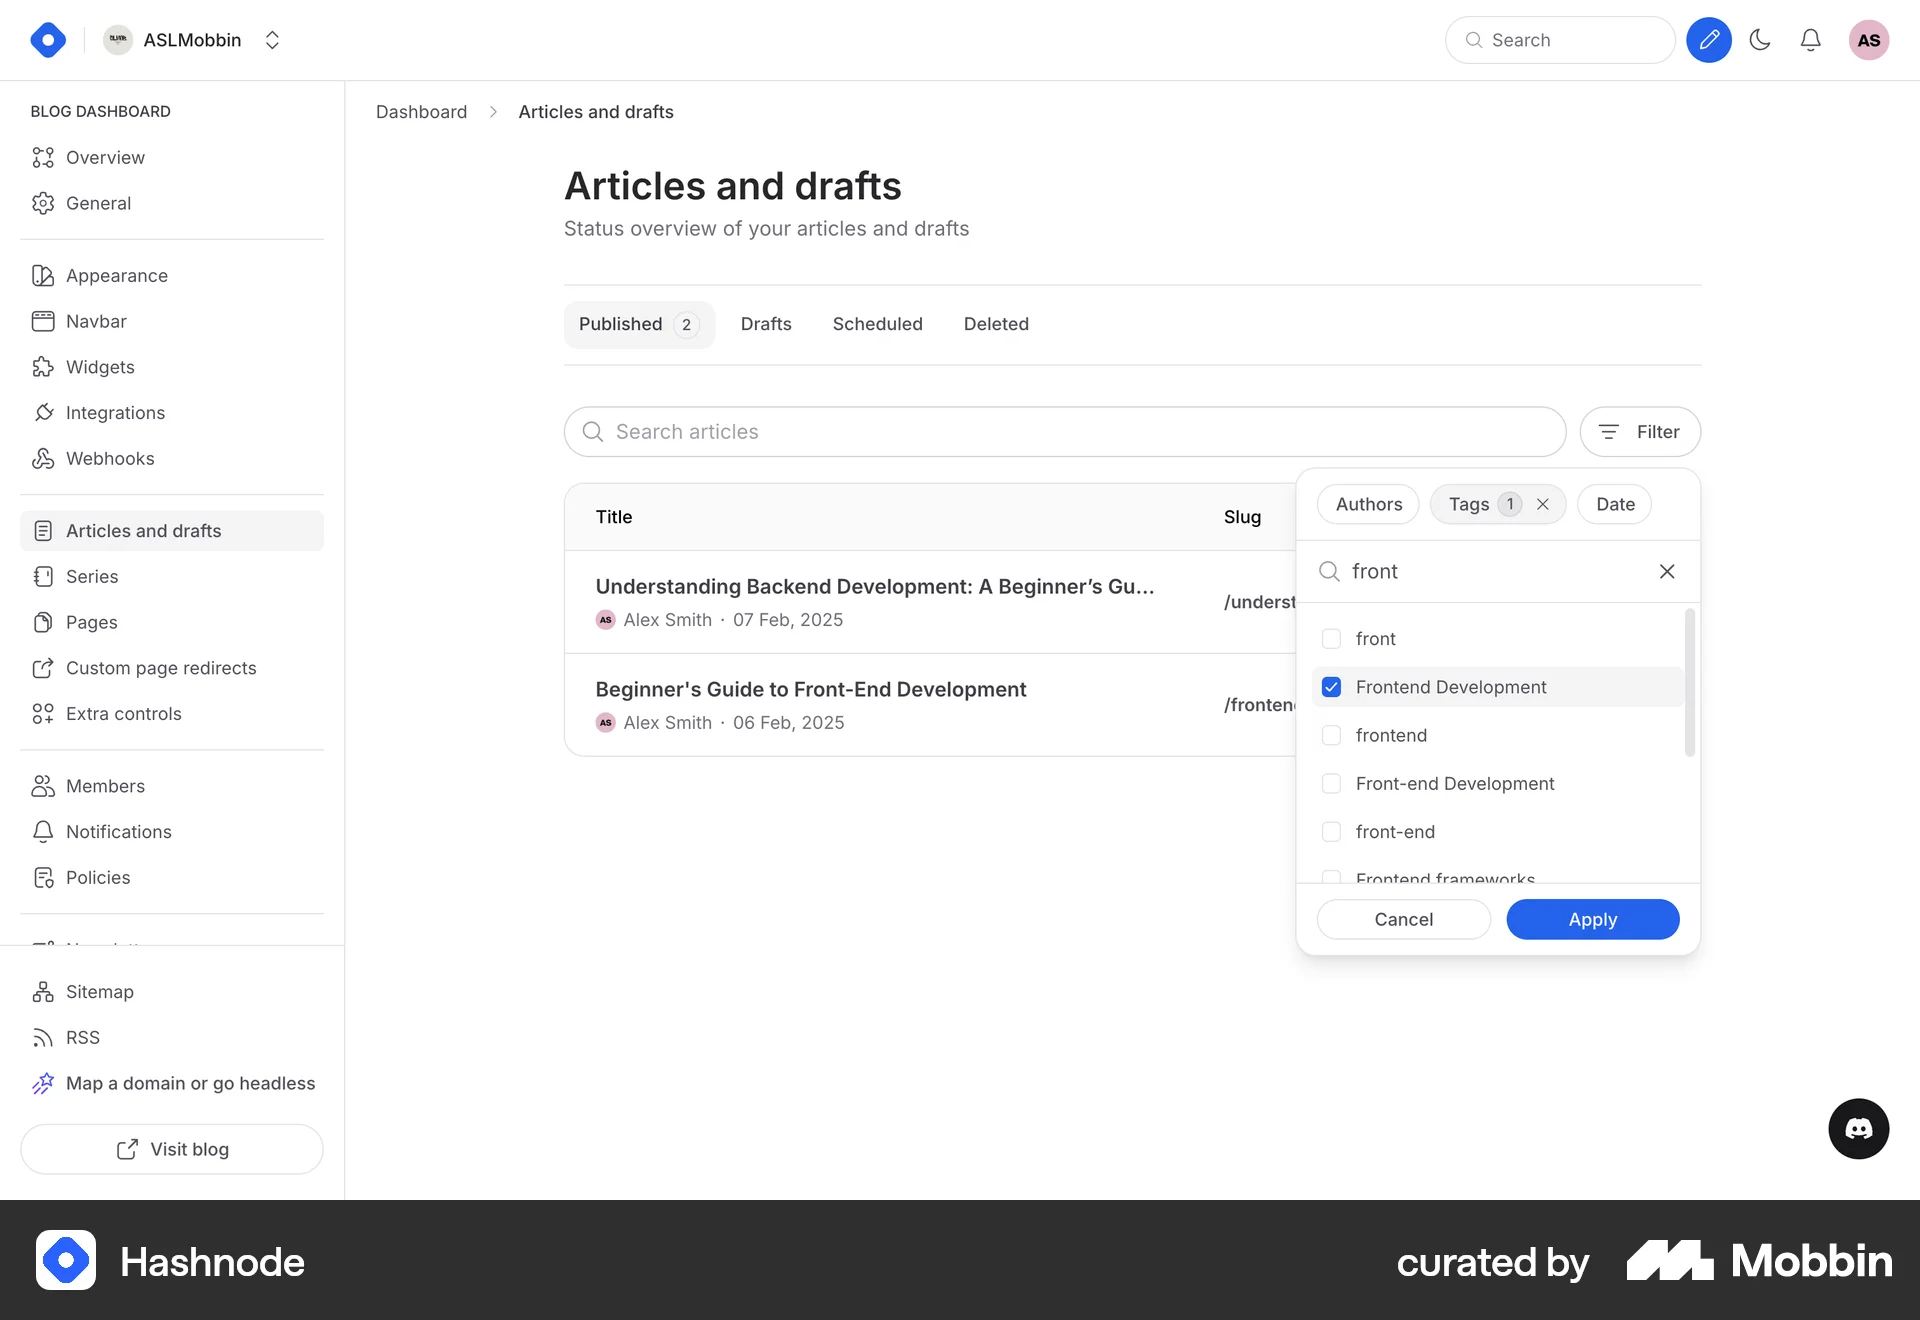
Task: Open the Widgets panel icon
Action: coord(42,367)
